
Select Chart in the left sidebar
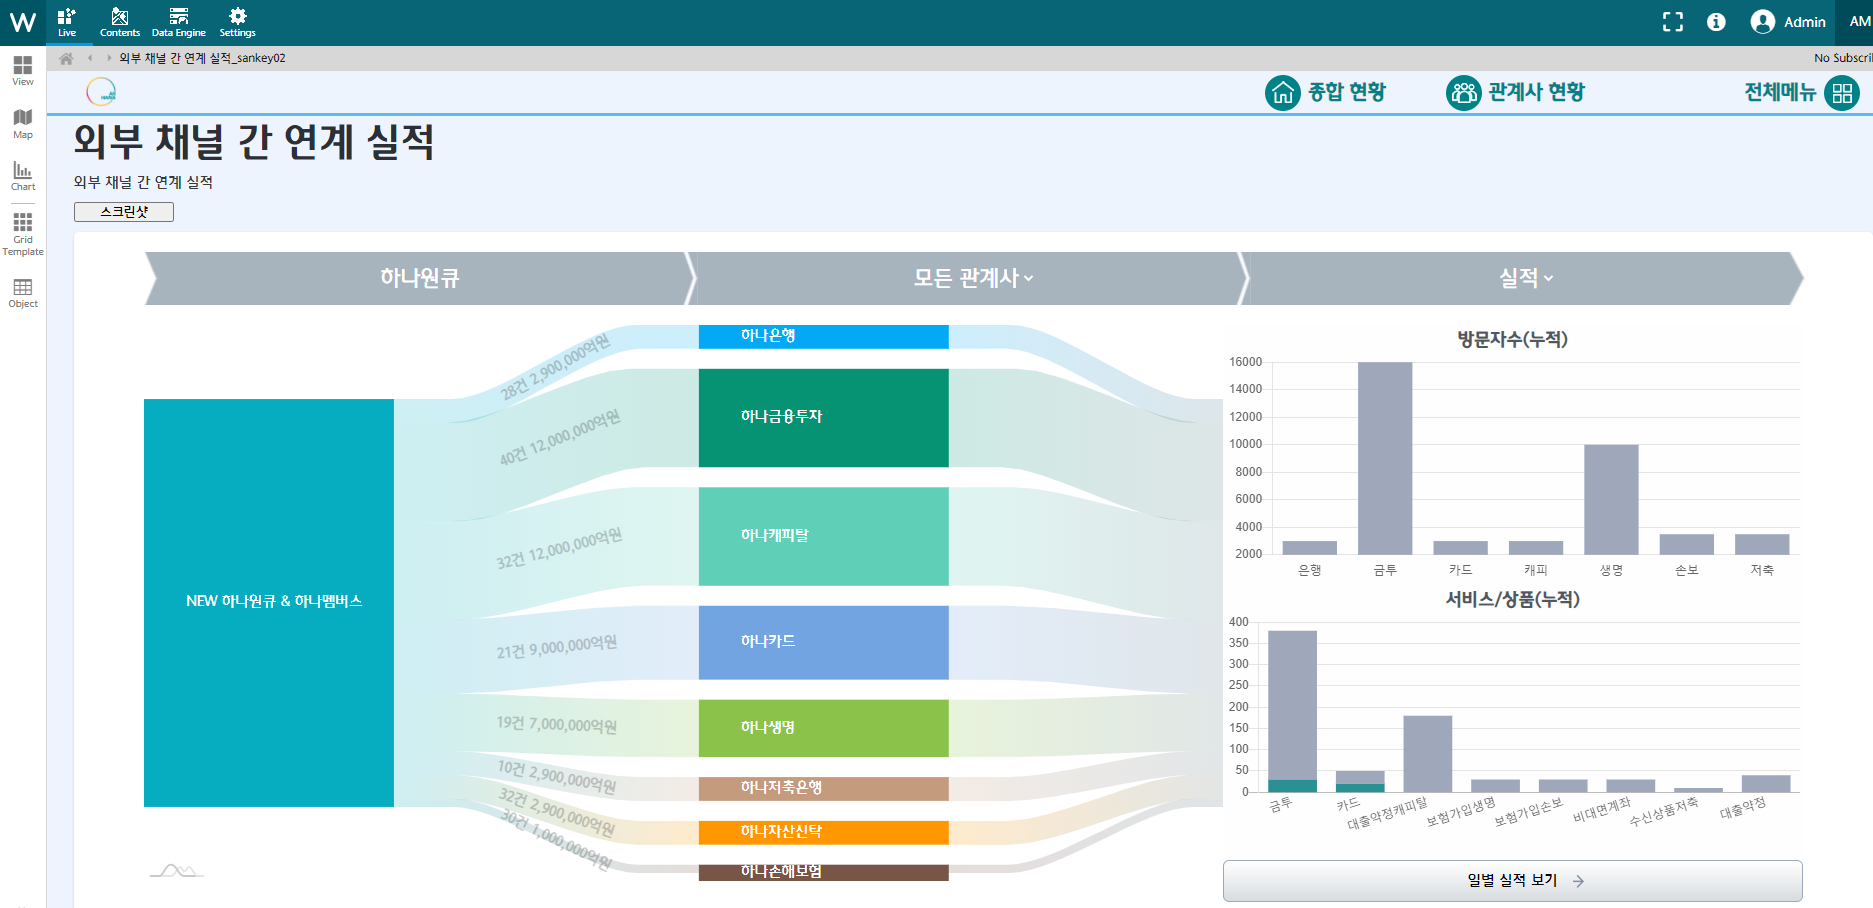[x=23, y=176]
